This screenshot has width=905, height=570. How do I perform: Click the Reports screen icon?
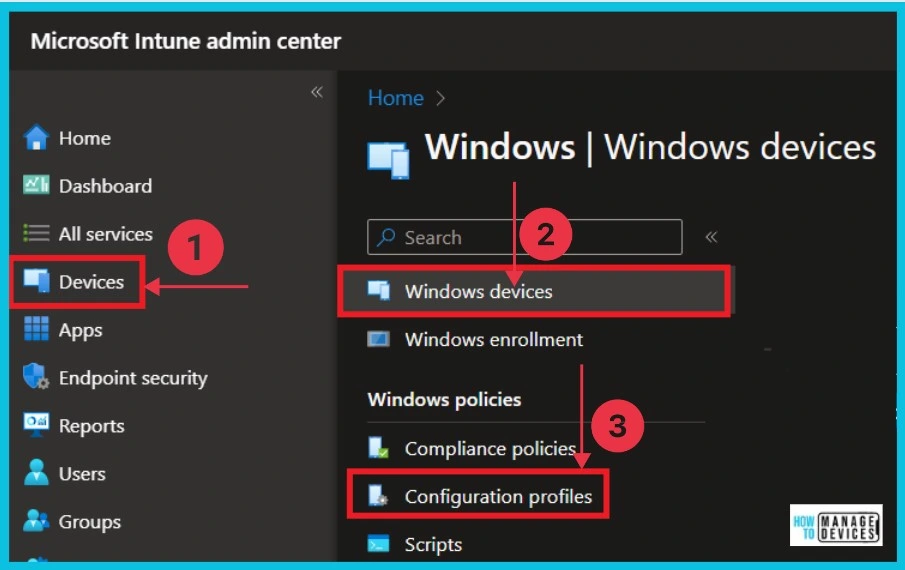point(36,425)
